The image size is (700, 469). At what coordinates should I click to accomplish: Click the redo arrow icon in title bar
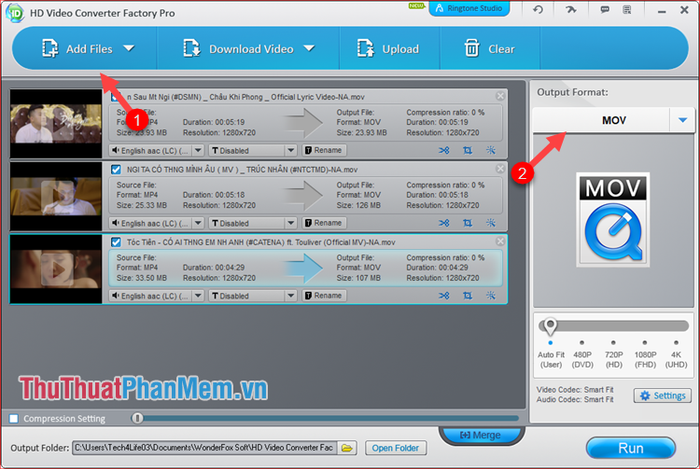(571, 9)
